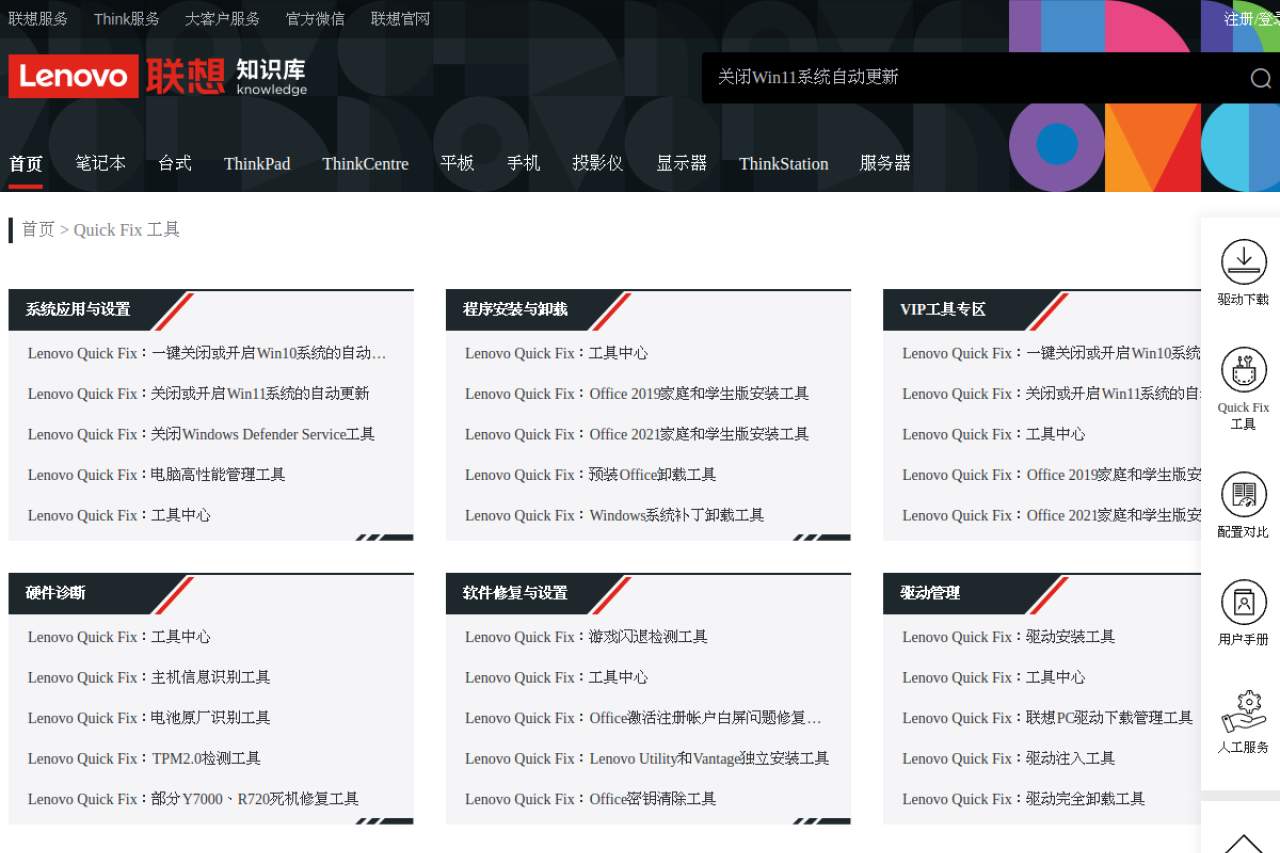The width and height of the screenshot is (1280, 853).
Task: Open 电池原厂识别工具 link
Action: (149, 718)
